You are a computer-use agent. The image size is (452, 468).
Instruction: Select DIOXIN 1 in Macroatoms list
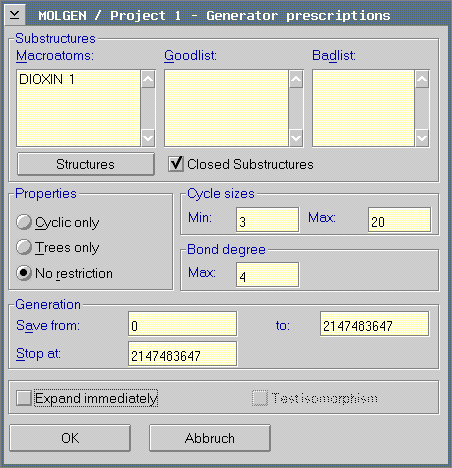click(47, 79)
